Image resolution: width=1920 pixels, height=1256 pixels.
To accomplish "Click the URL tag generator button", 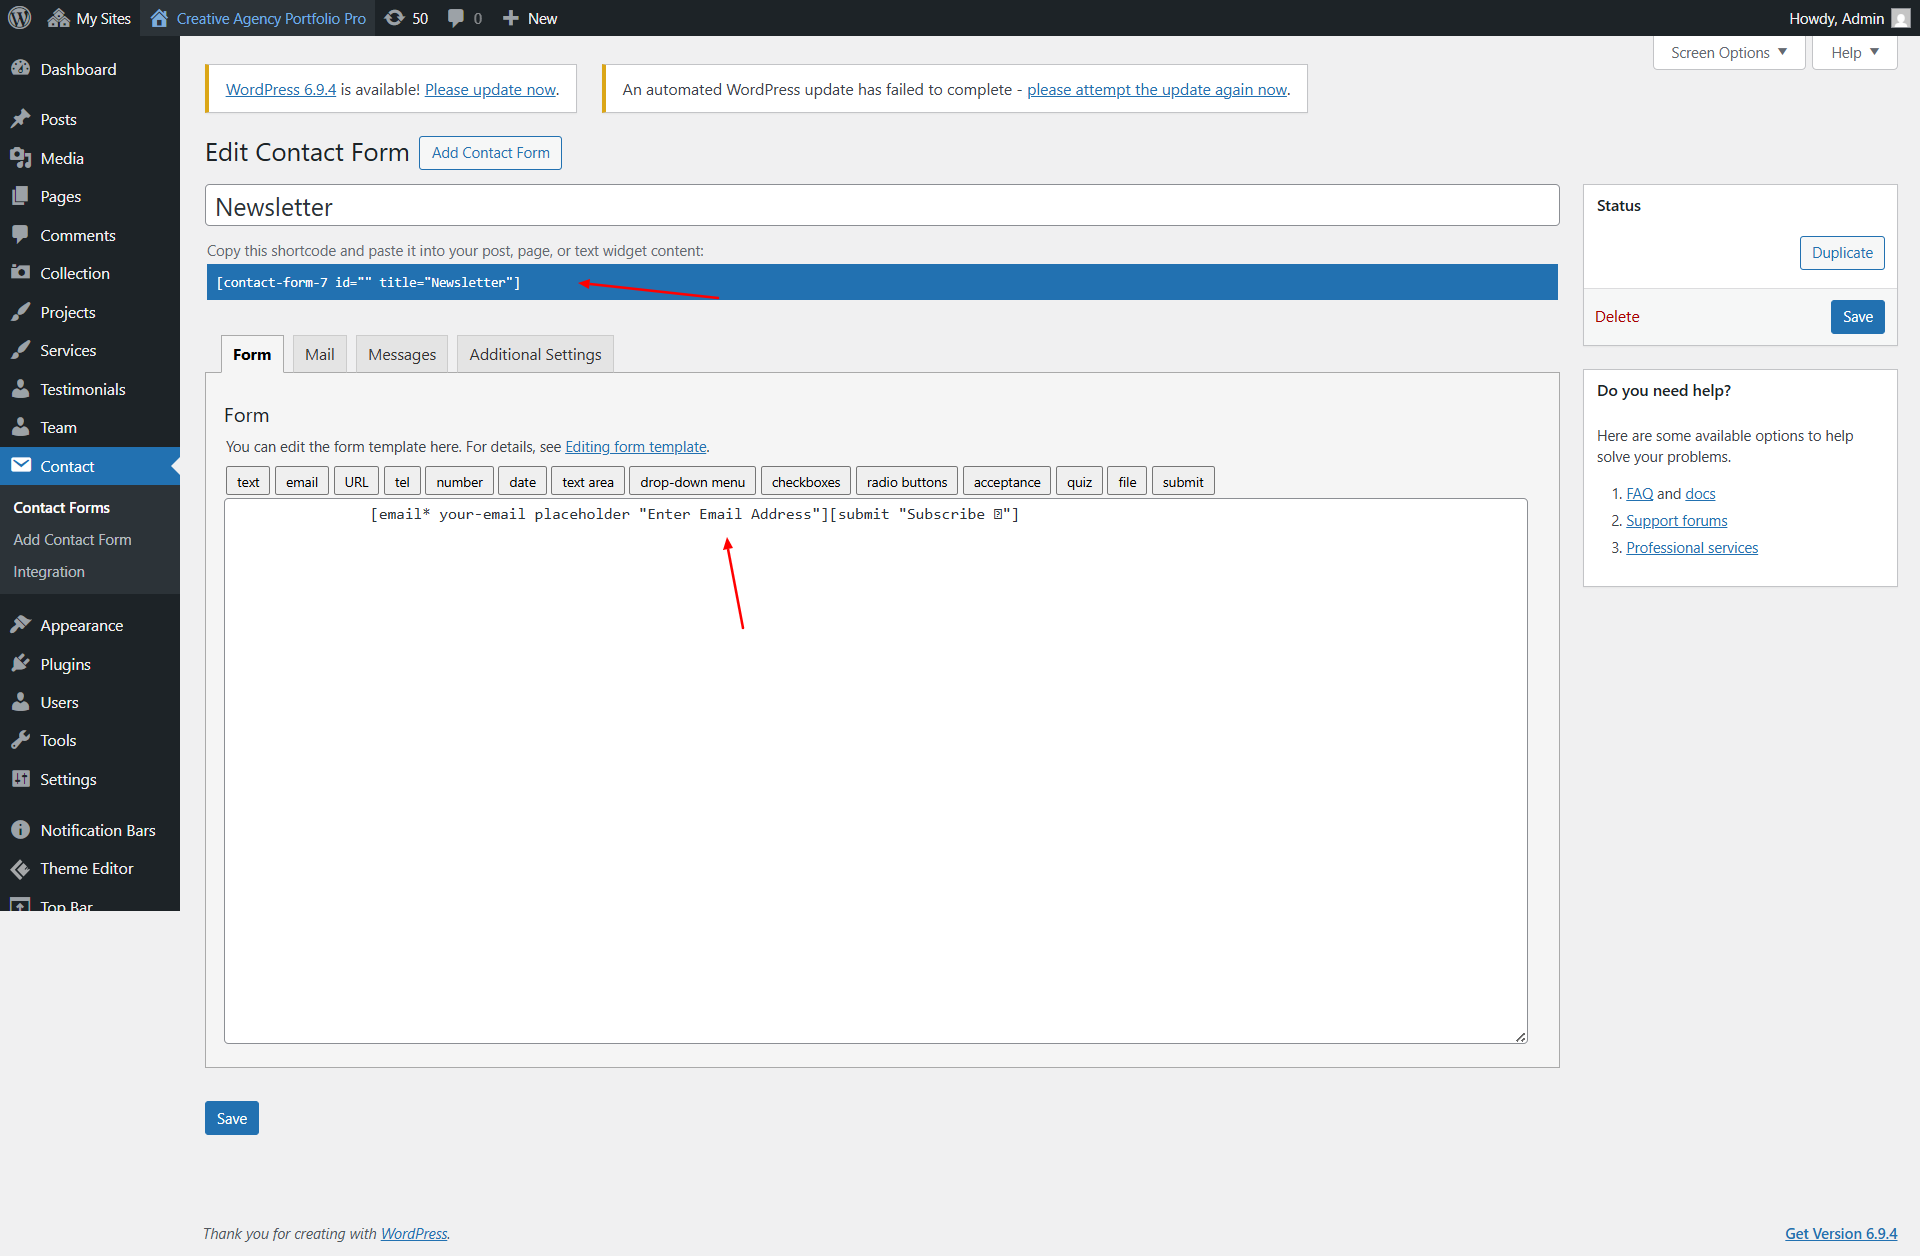I will tap(356, 482).
